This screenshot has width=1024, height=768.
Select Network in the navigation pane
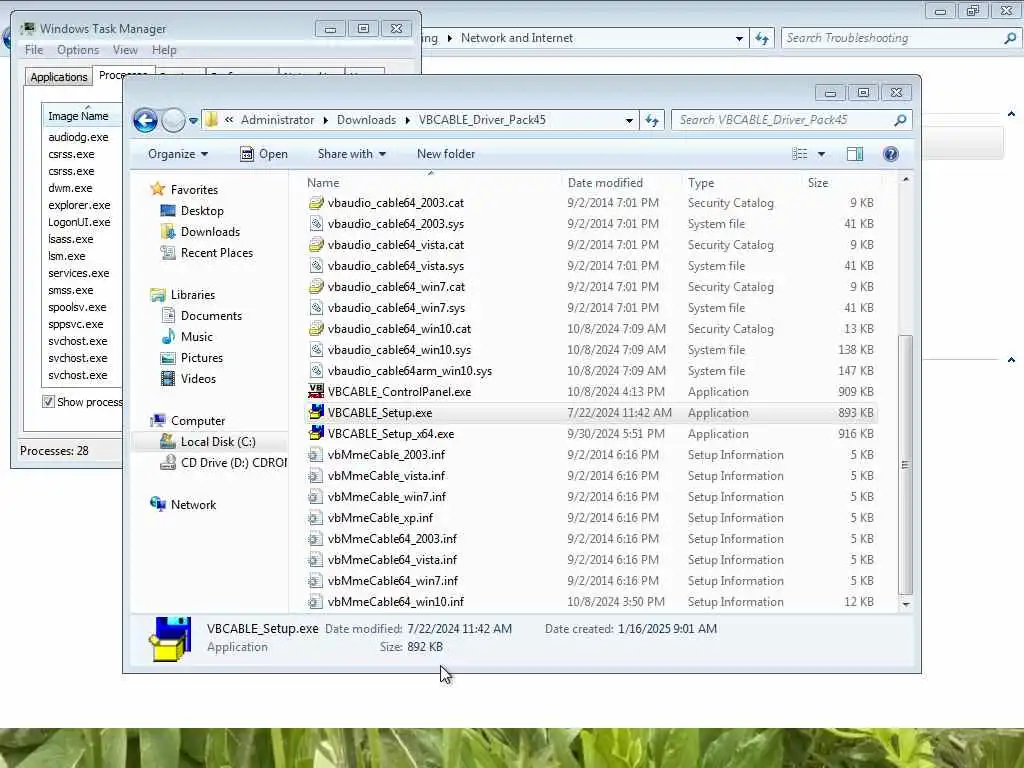tap(193, 505)
